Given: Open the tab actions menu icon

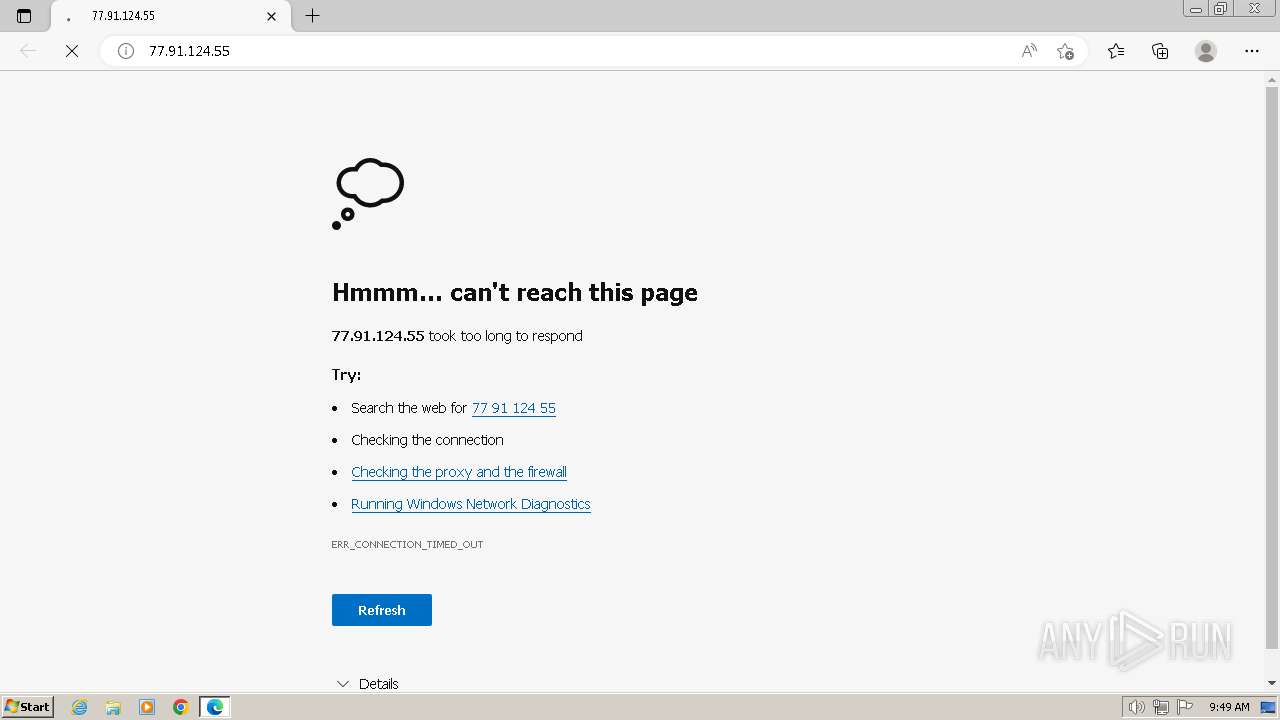Looking at the screenshot, I should coord(24,16).
